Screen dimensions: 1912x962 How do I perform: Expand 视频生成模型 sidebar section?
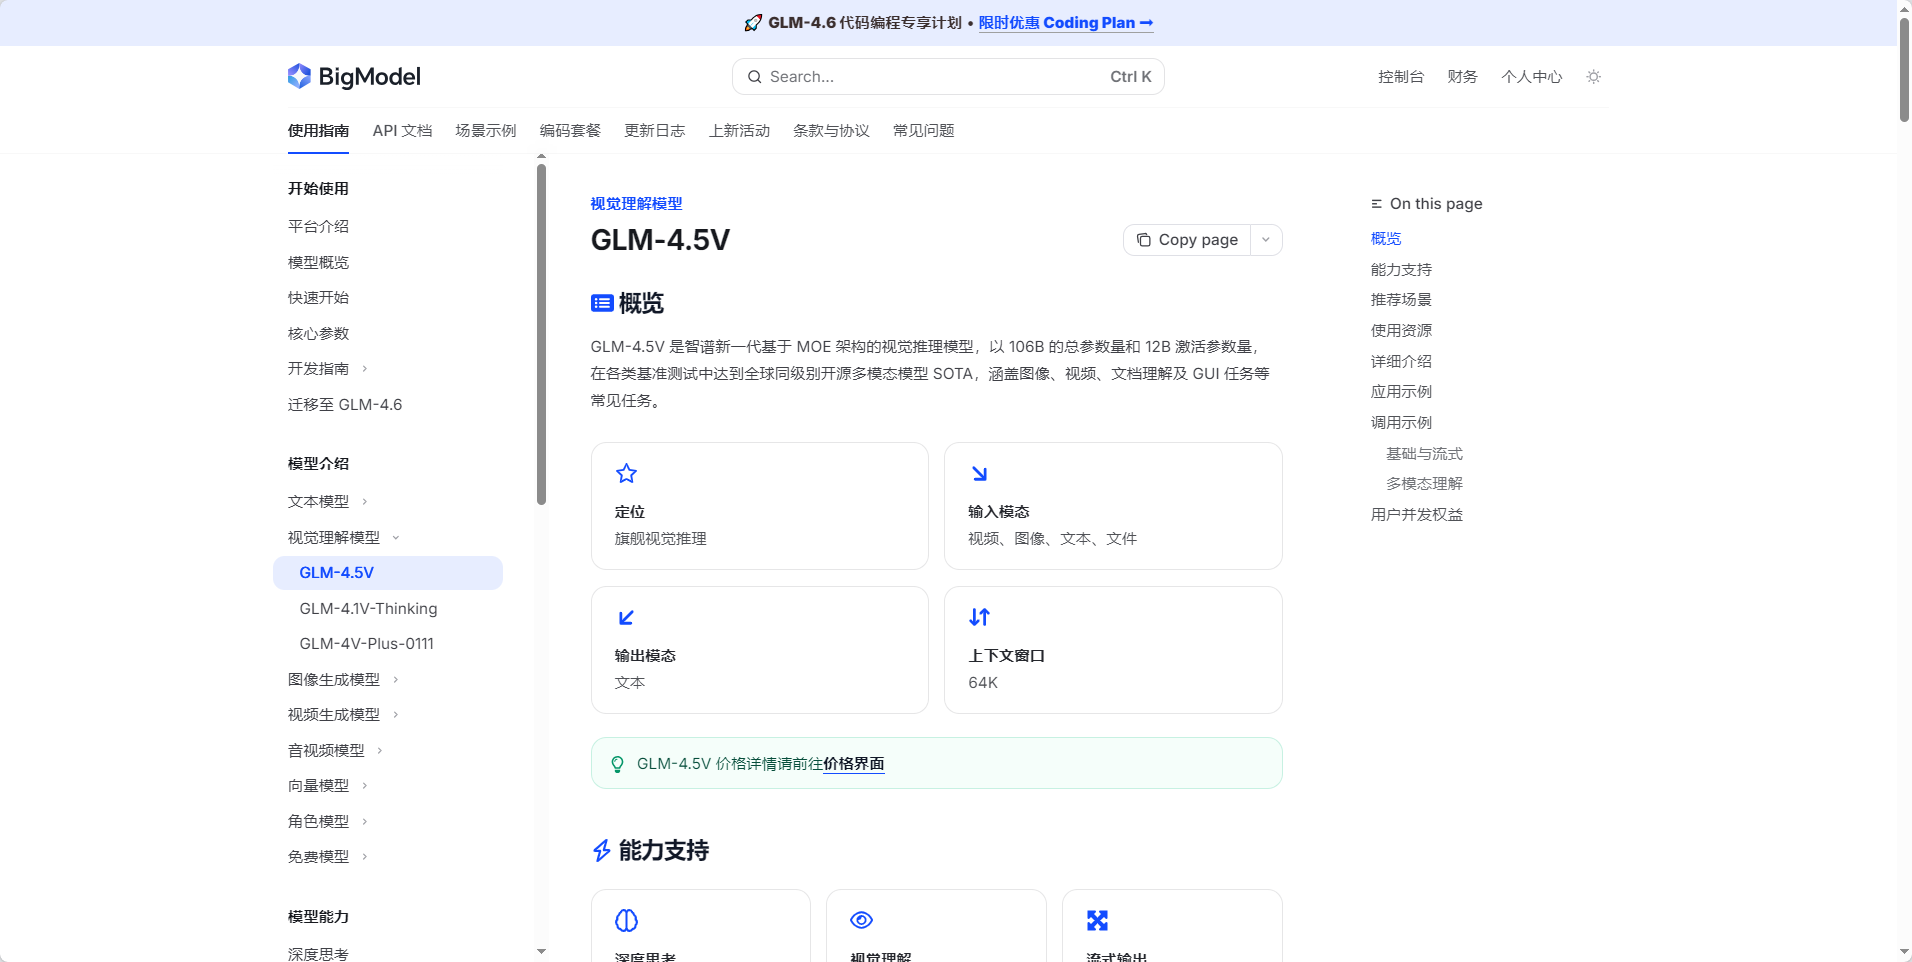(x=396, y=715)
